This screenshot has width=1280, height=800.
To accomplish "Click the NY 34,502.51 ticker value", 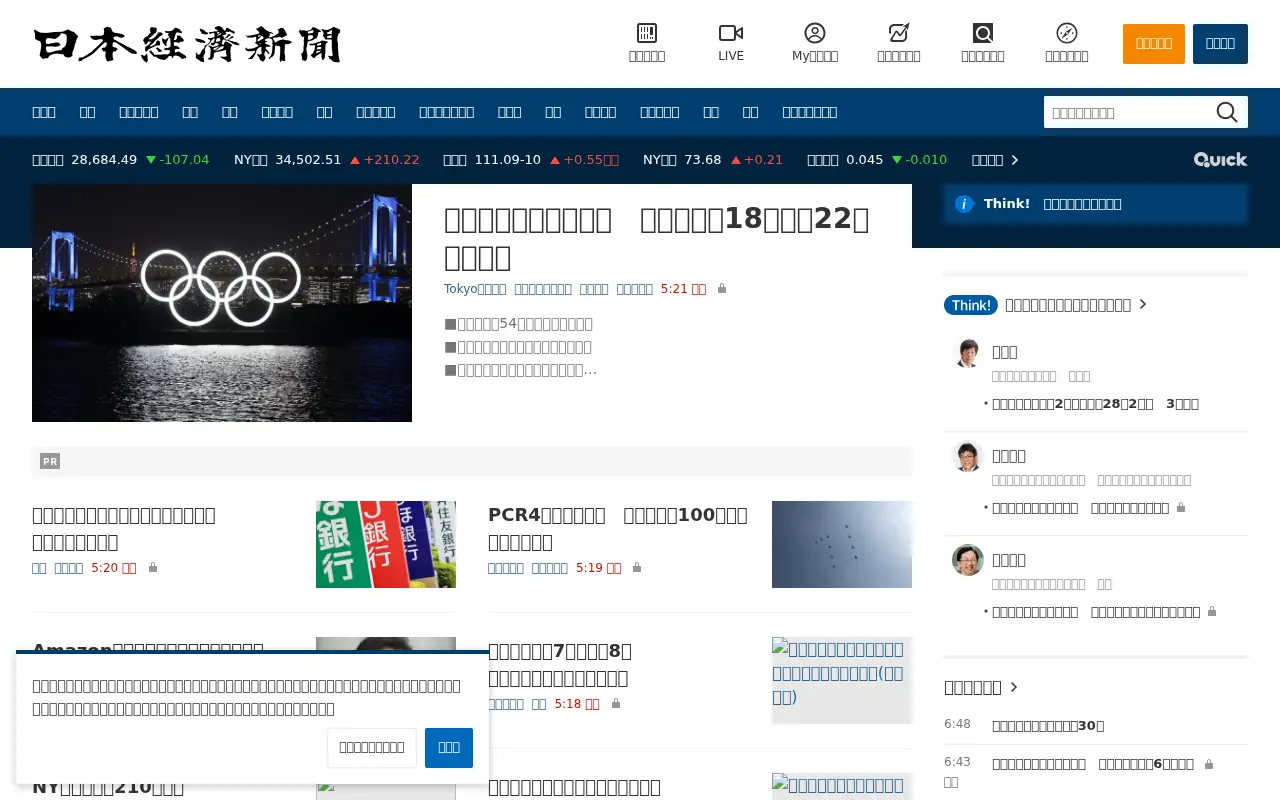I will pos(308,160).
